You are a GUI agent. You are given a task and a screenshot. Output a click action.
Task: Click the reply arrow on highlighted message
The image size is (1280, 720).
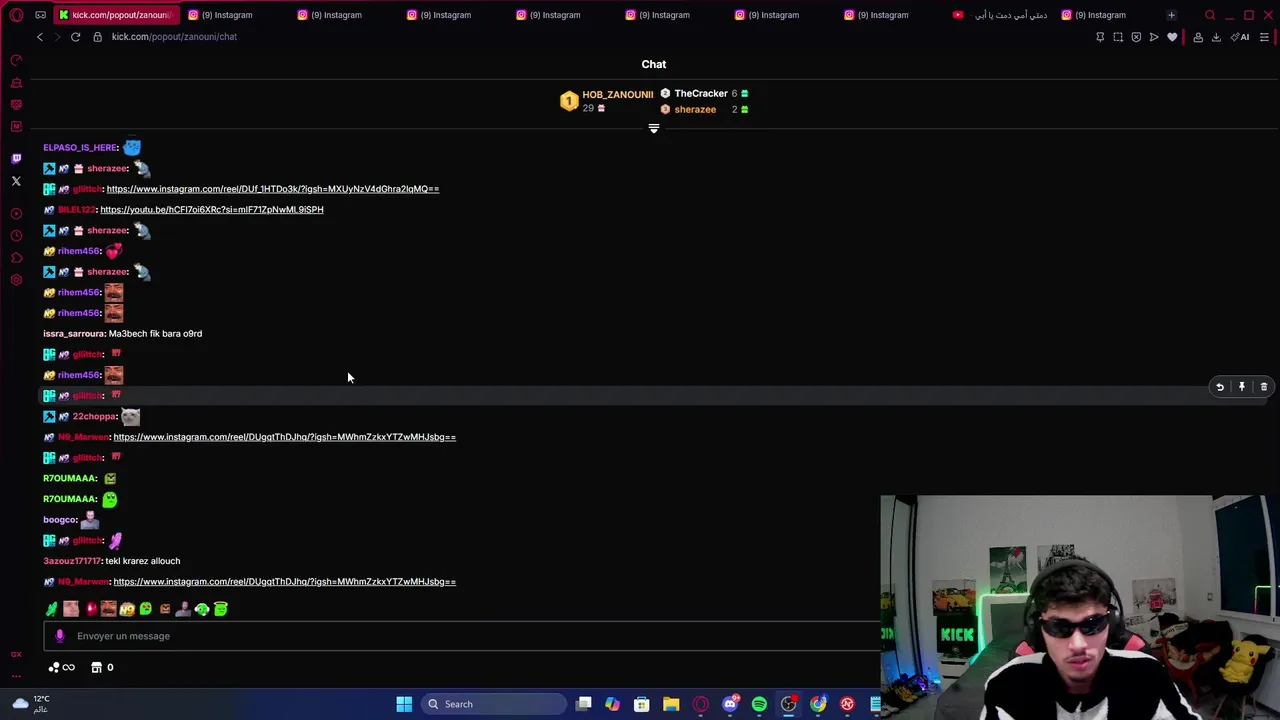(1220, 387)
